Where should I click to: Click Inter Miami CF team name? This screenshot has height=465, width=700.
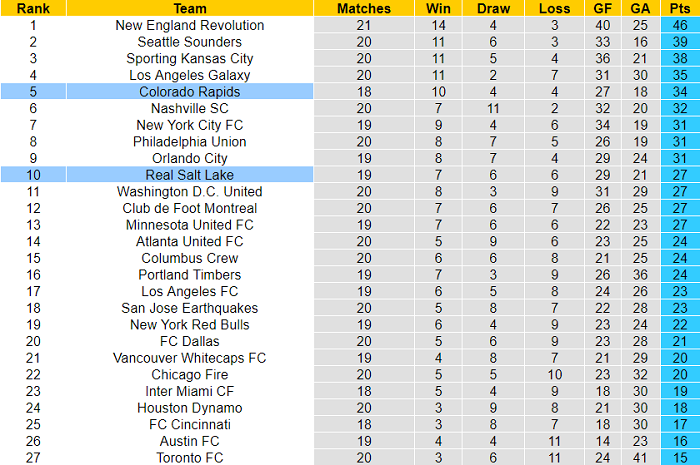pos(190,391)
